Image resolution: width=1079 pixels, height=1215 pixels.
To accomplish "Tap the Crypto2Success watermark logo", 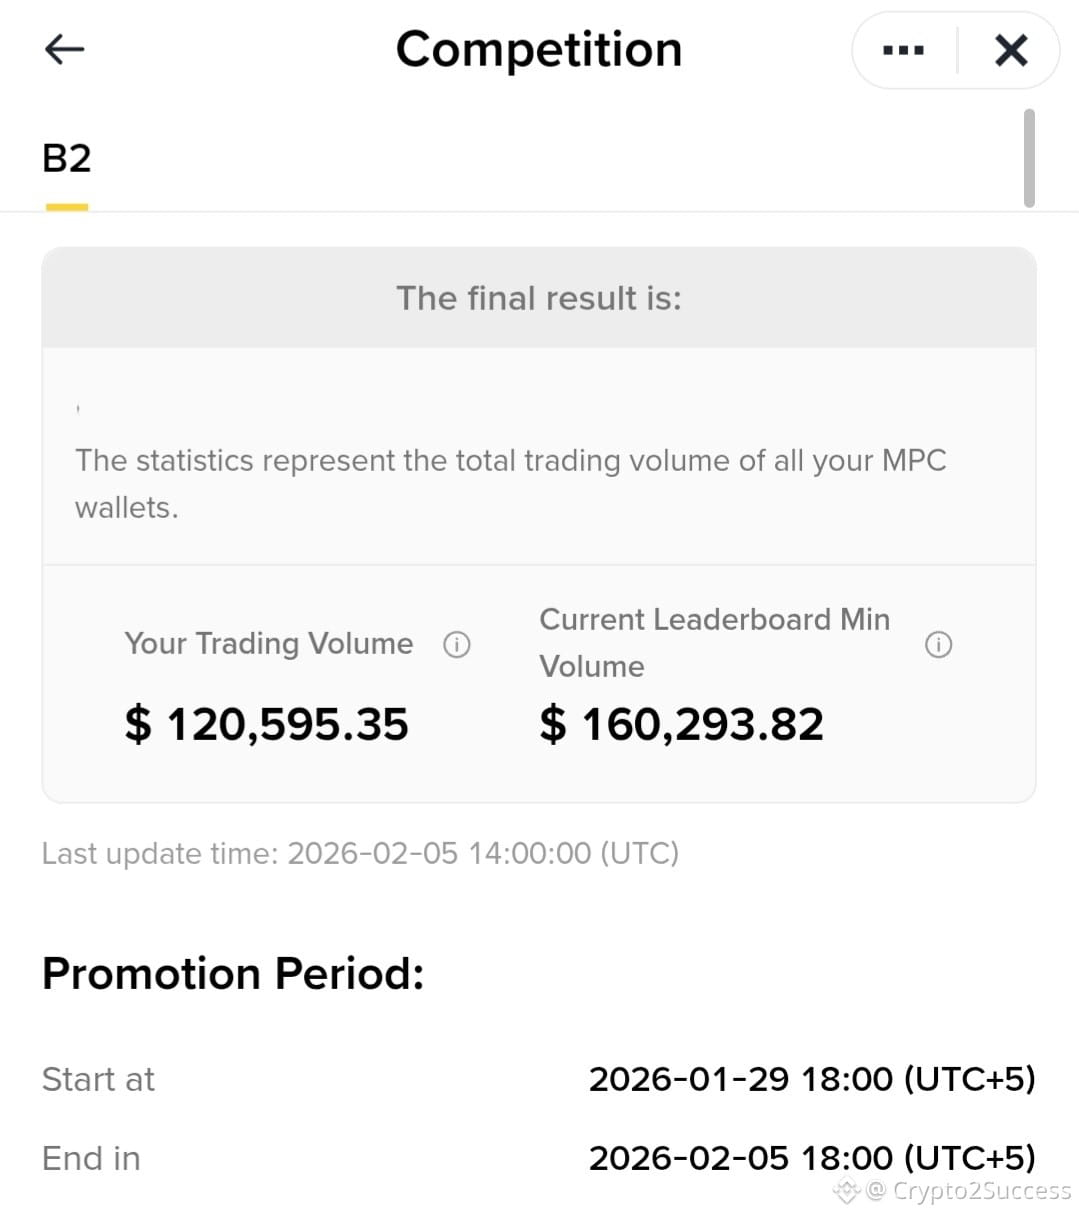I will (x=952, y=1190).
